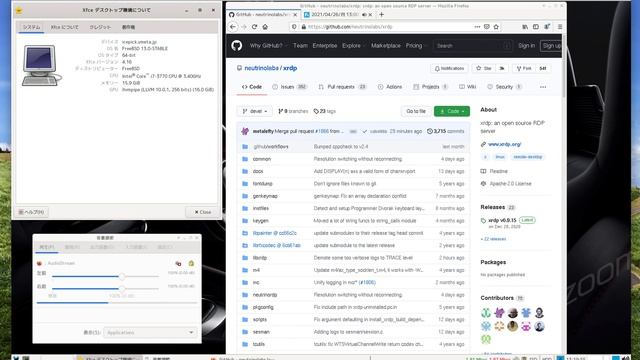Switch to Issues tab
The height and width of the screenshot is (360, 640).
289,87
